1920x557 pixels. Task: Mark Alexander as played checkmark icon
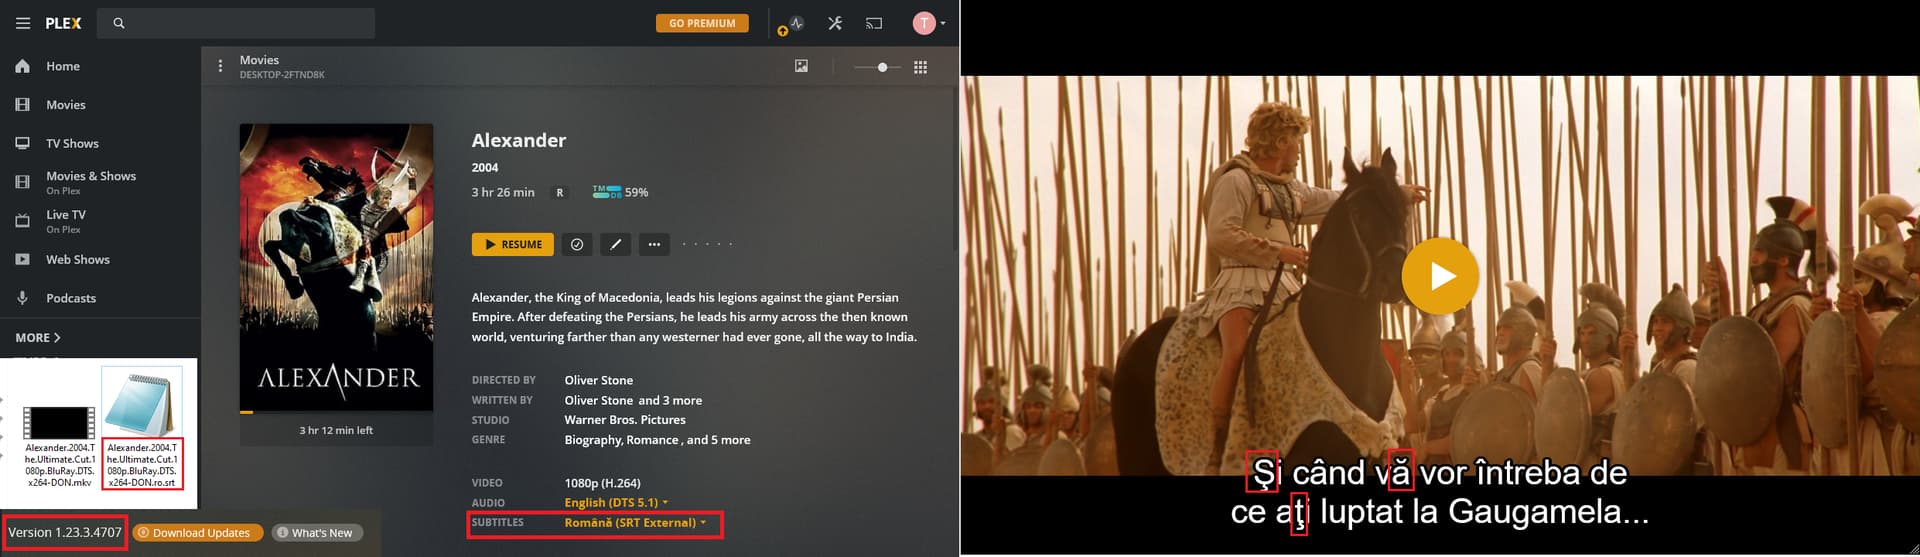(x=577, y=244)
